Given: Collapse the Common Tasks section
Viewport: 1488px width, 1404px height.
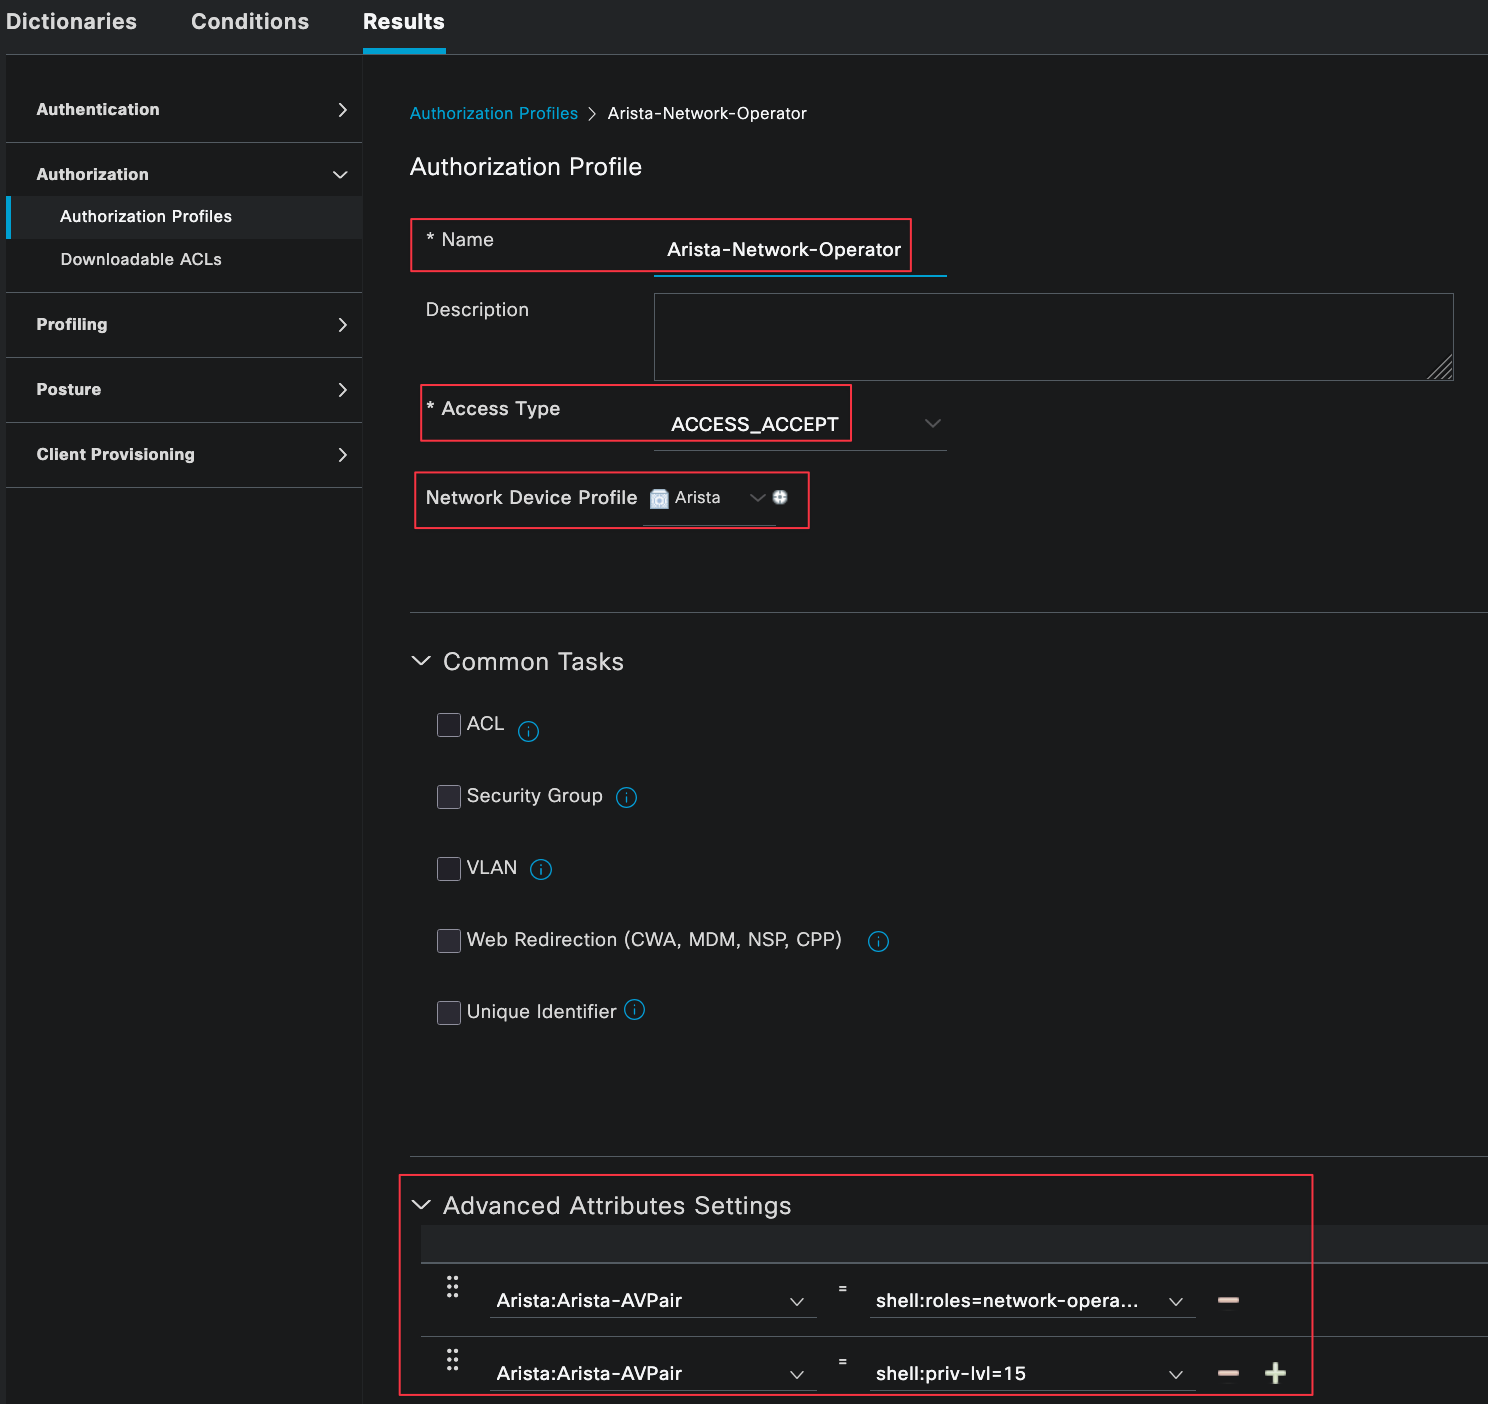Looking at the screenshot, I should [x=421, y=661].
